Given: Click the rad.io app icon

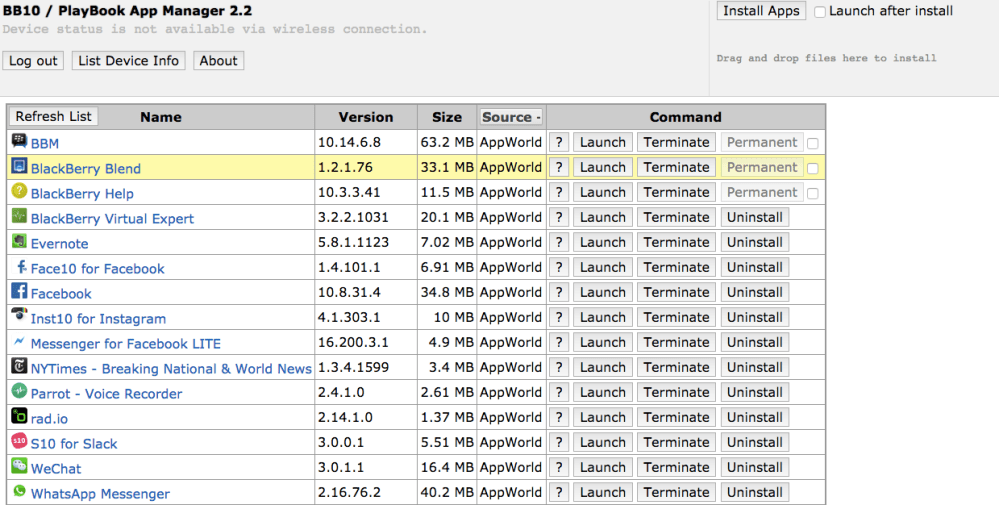Looking at the screenshot, I should point(19,416).
